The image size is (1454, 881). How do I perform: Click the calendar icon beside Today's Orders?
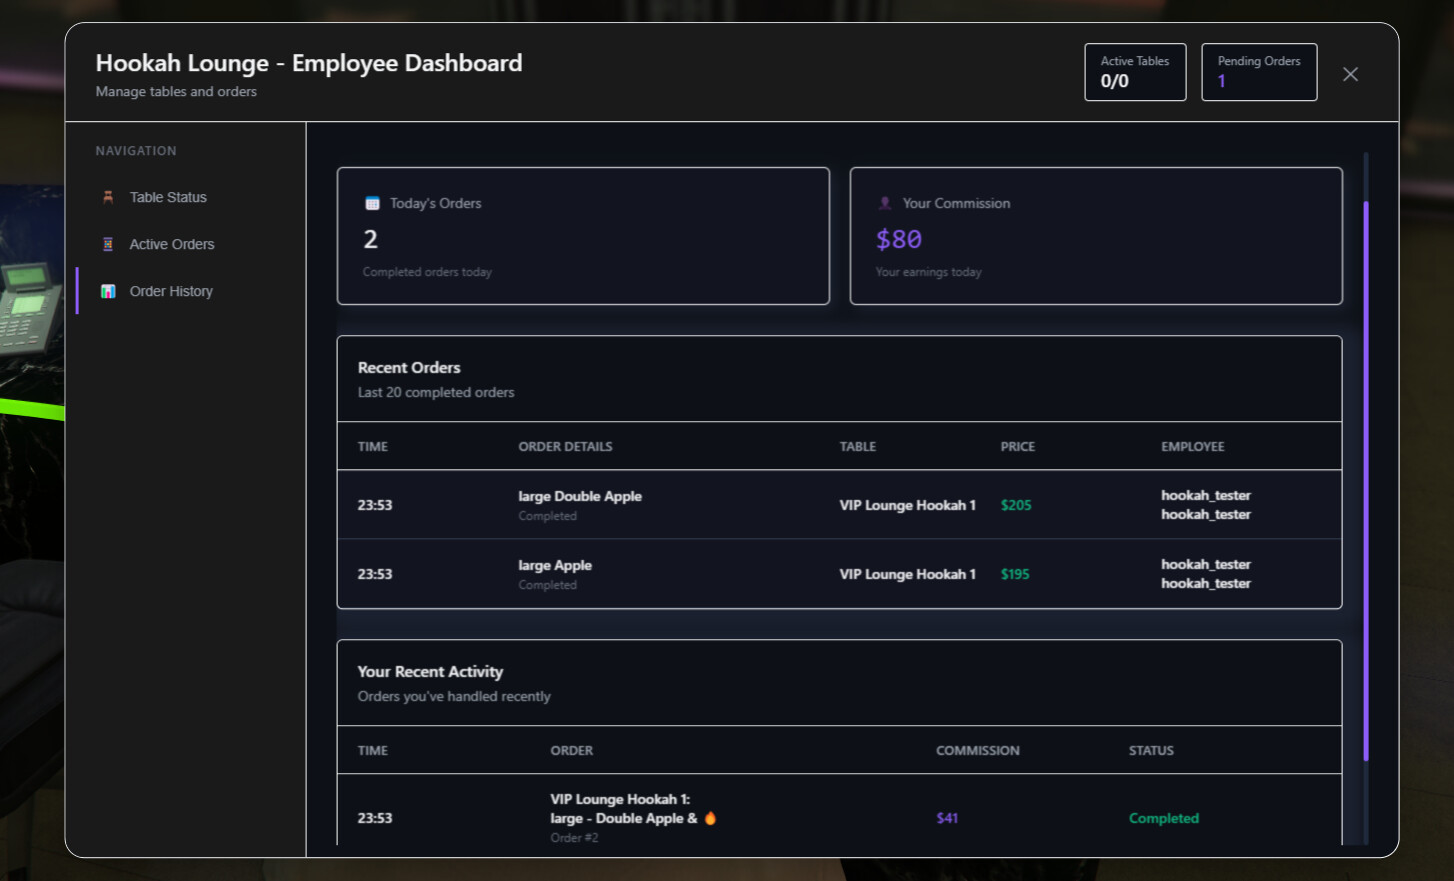point(372,203)
